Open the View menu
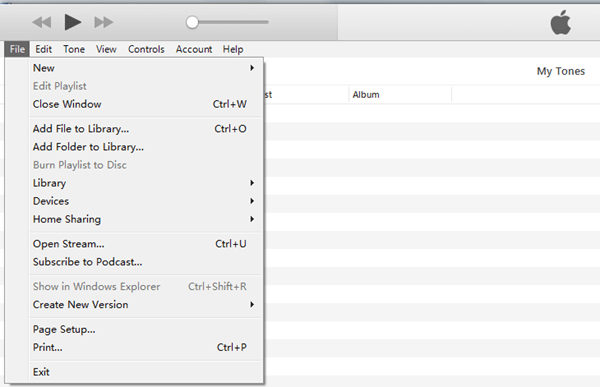This screenshot has width=600, height=387. [106, 49]
